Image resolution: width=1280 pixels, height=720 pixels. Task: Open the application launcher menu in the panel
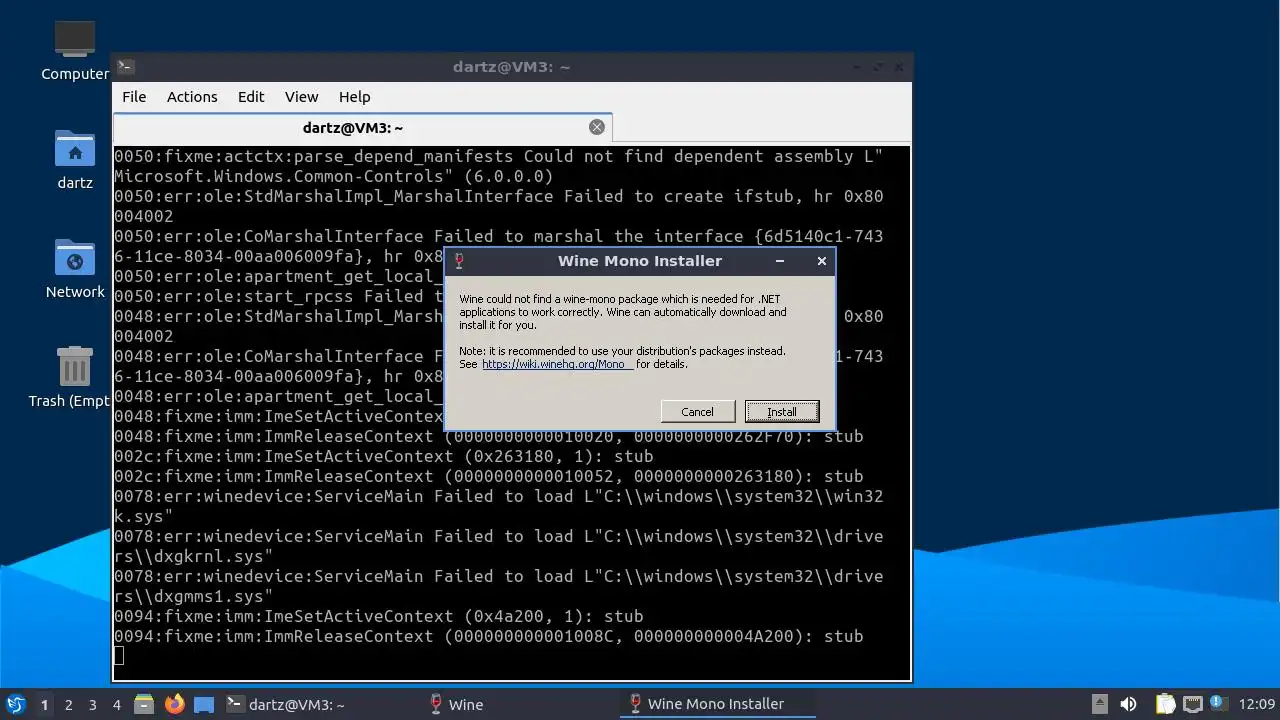(x=15, y=704)
